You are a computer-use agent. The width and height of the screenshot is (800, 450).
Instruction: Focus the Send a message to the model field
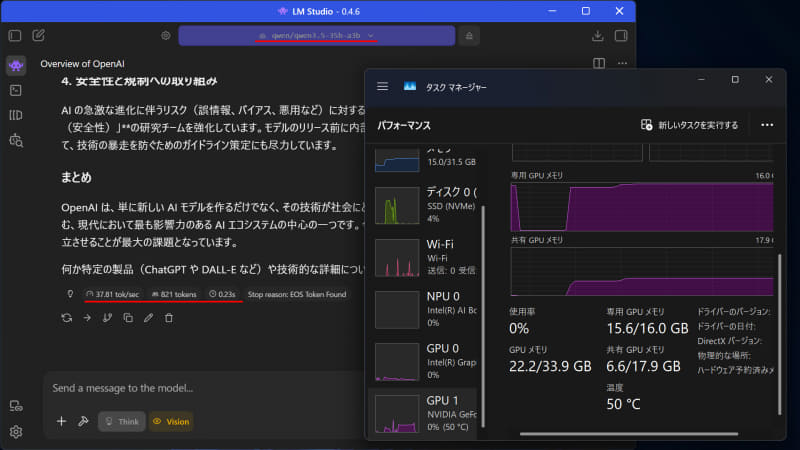(204, 388)
